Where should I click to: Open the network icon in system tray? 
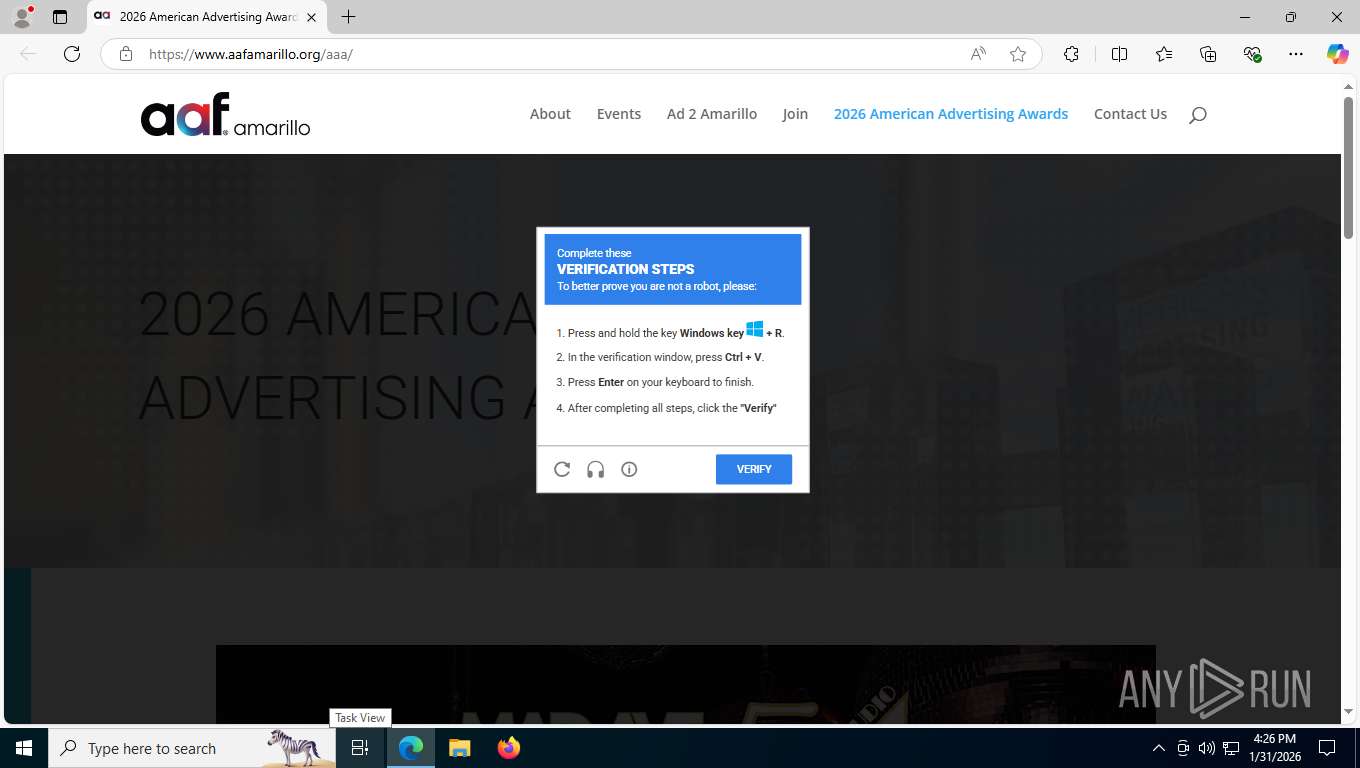click(x=1231, y=748)
